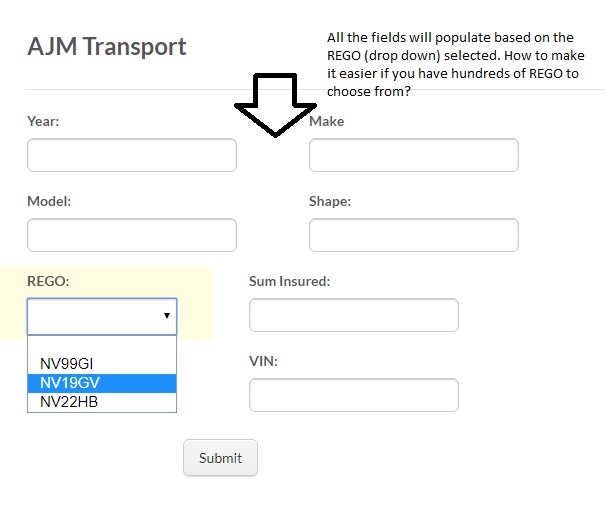605x521 pixels.
Task: Click the "Make" field label
Action: coord(326,121)
